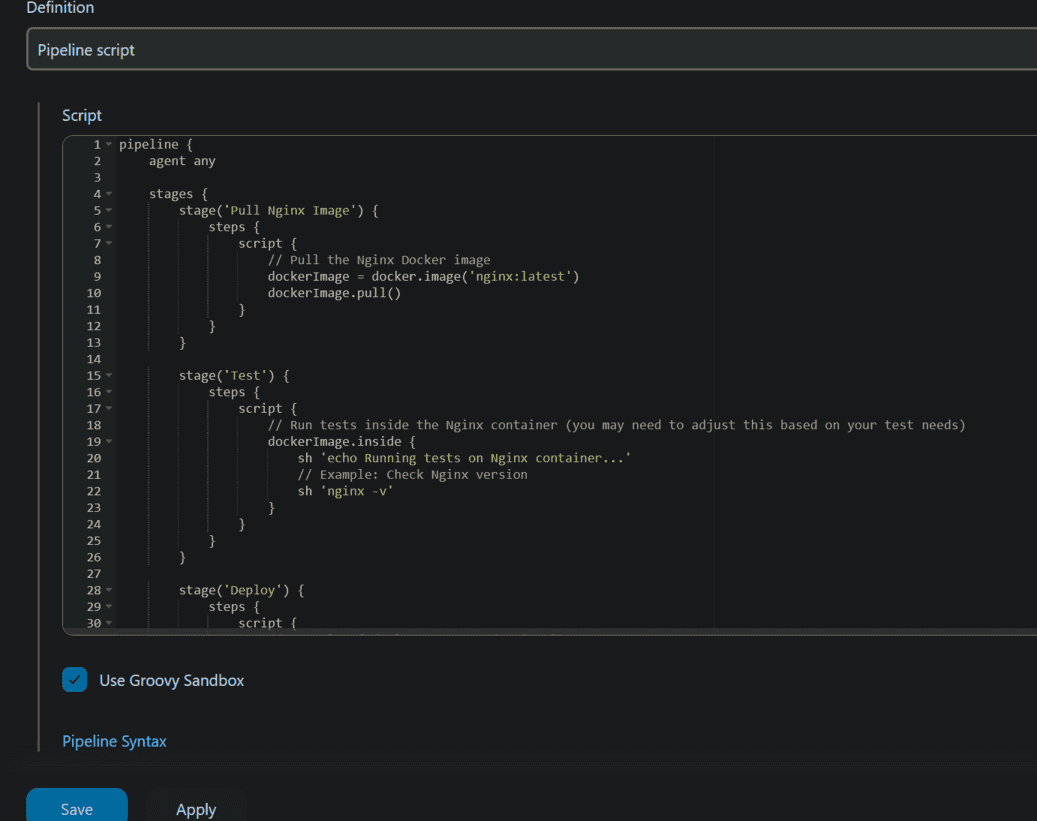Fold the script block on line 7
Viewport: 1037px width, 821px height.
coord(109,243)
